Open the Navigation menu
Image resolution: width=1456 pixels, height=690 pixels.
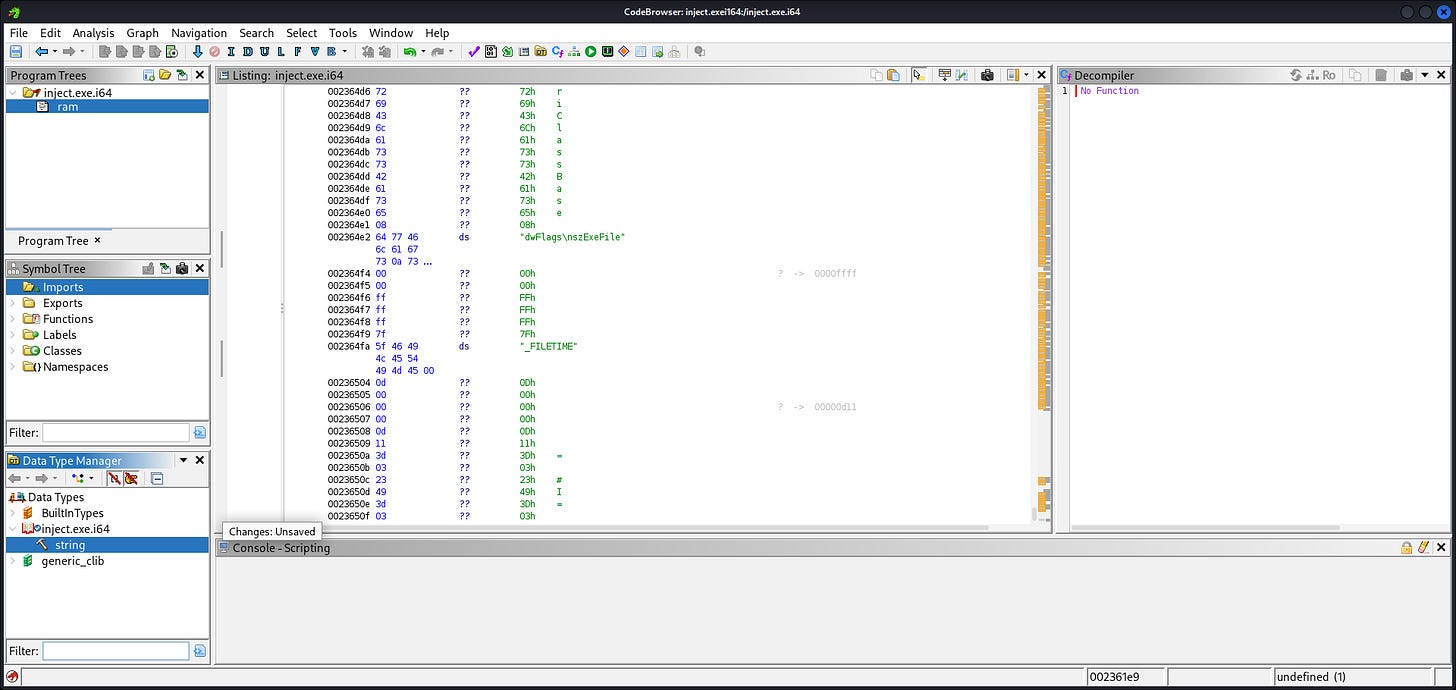coord(199,33)
